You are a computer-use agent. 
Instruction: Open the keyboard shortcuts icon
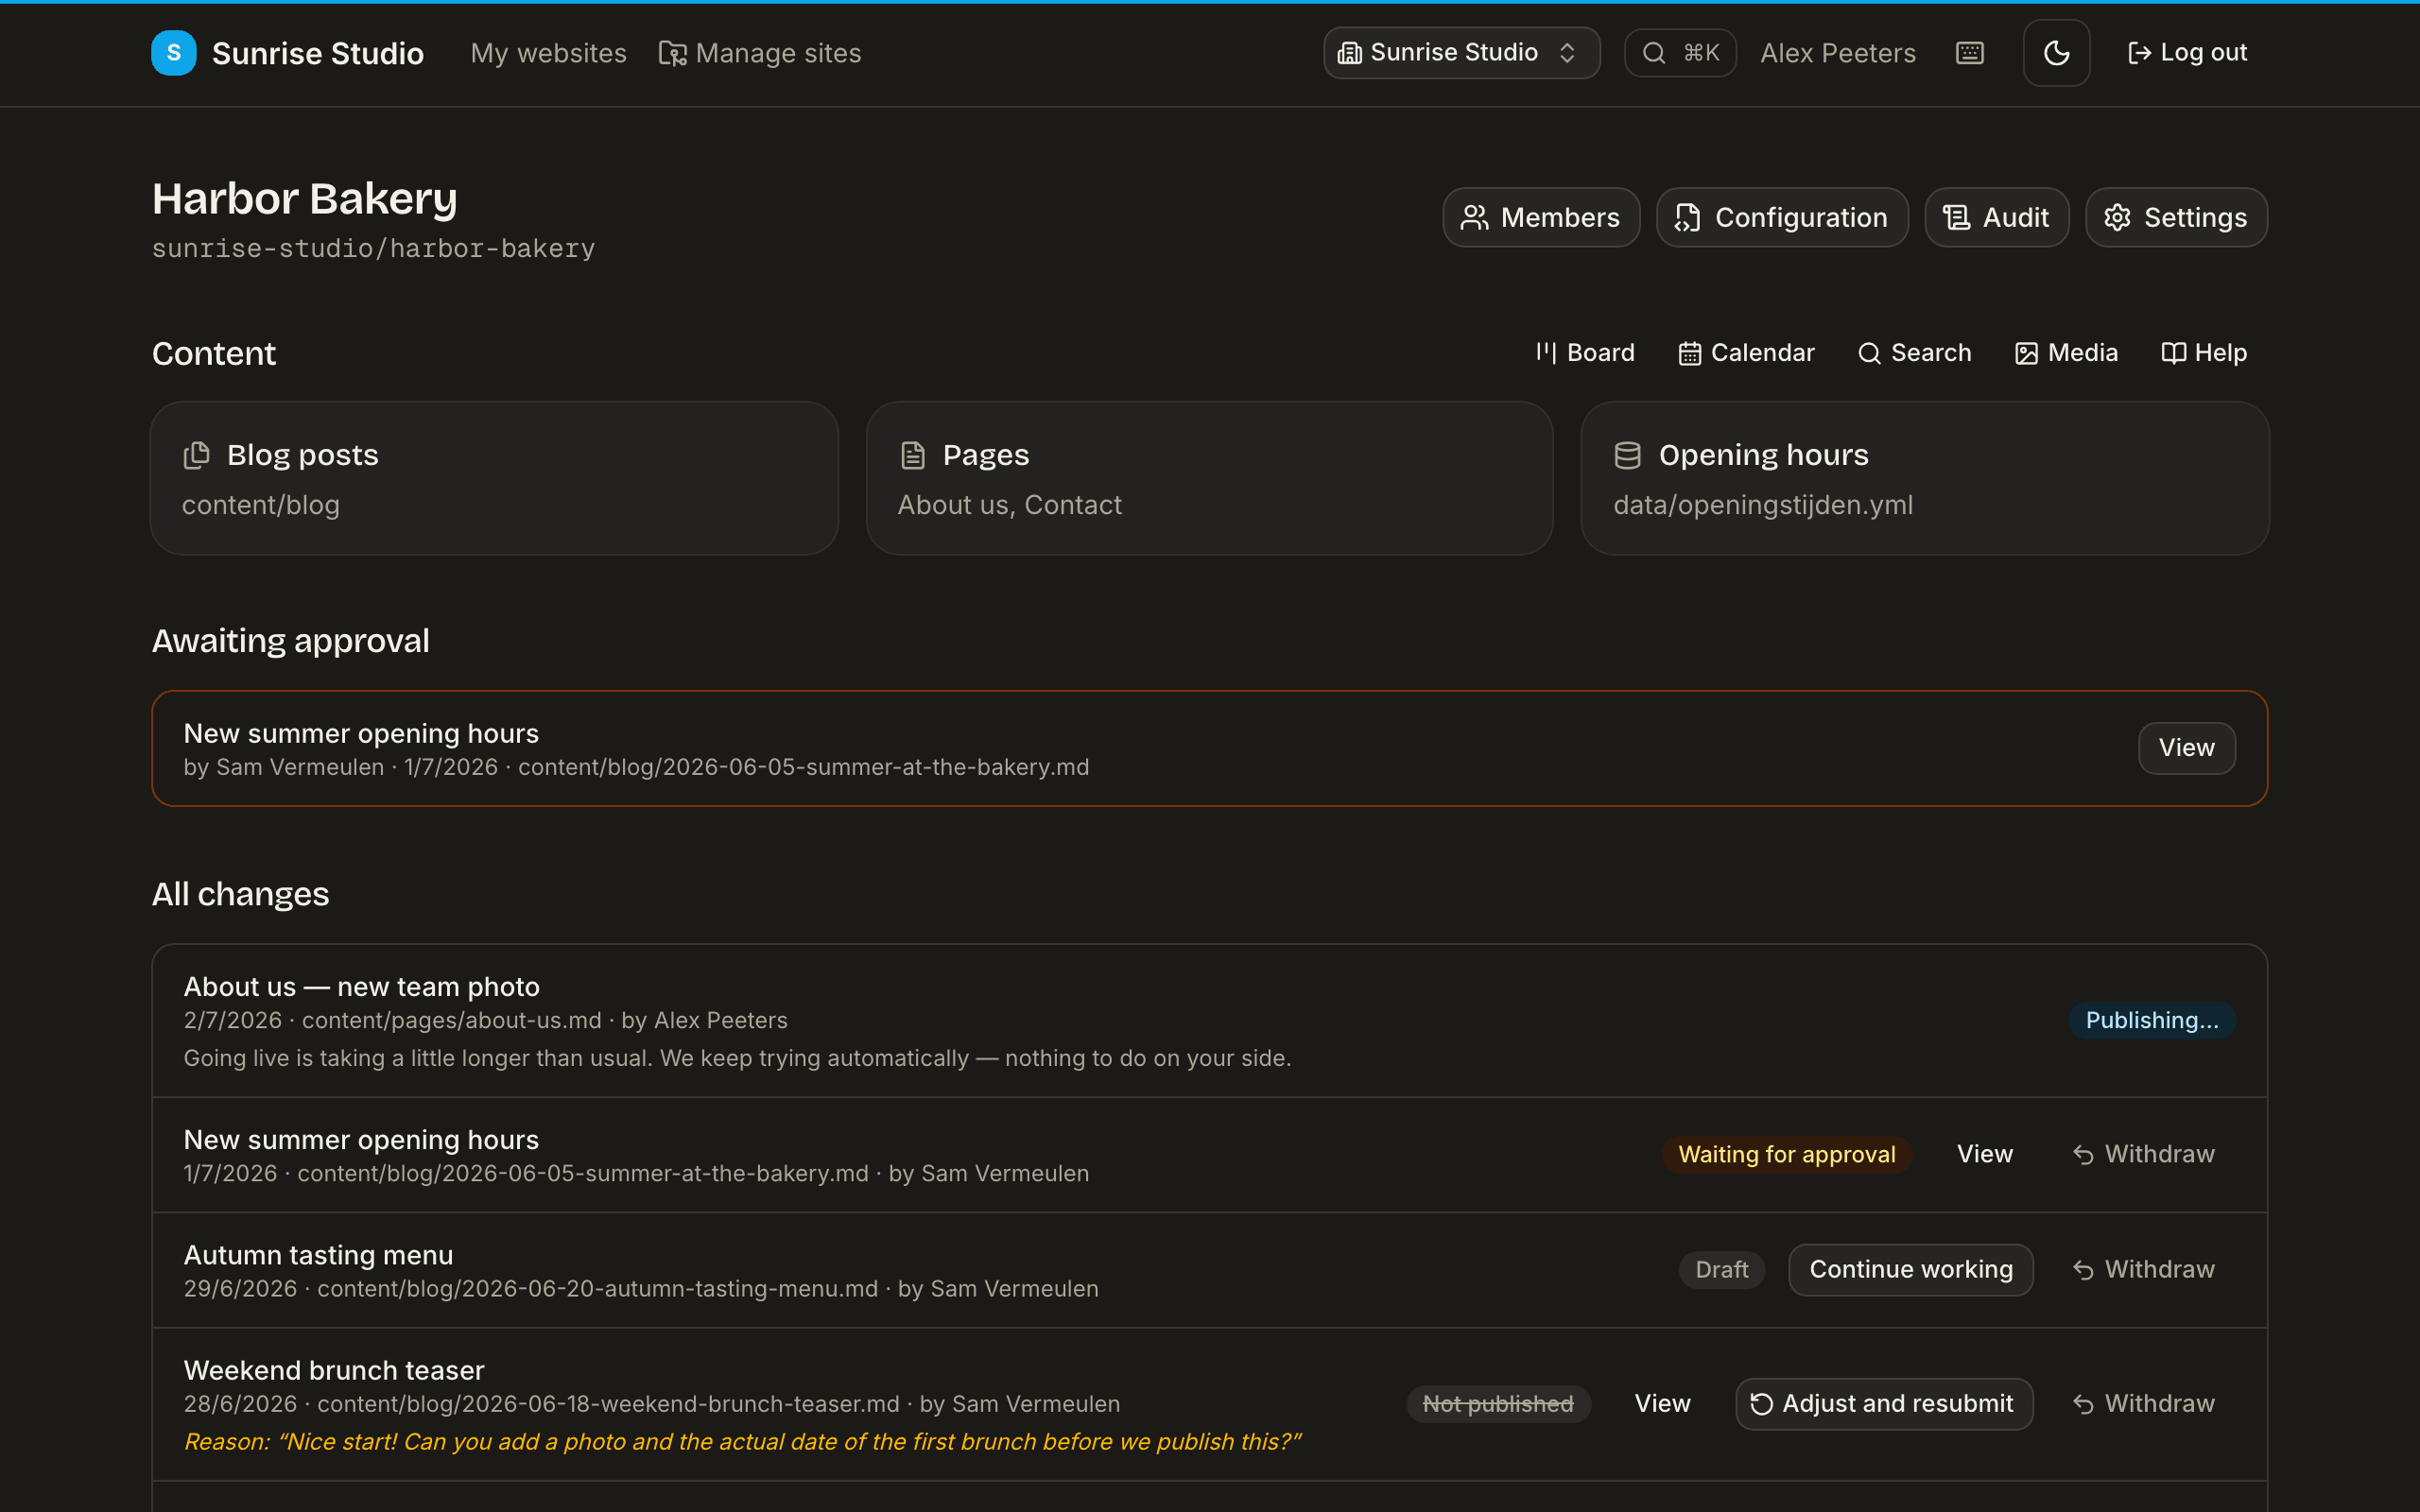(x=1969, y=53)
